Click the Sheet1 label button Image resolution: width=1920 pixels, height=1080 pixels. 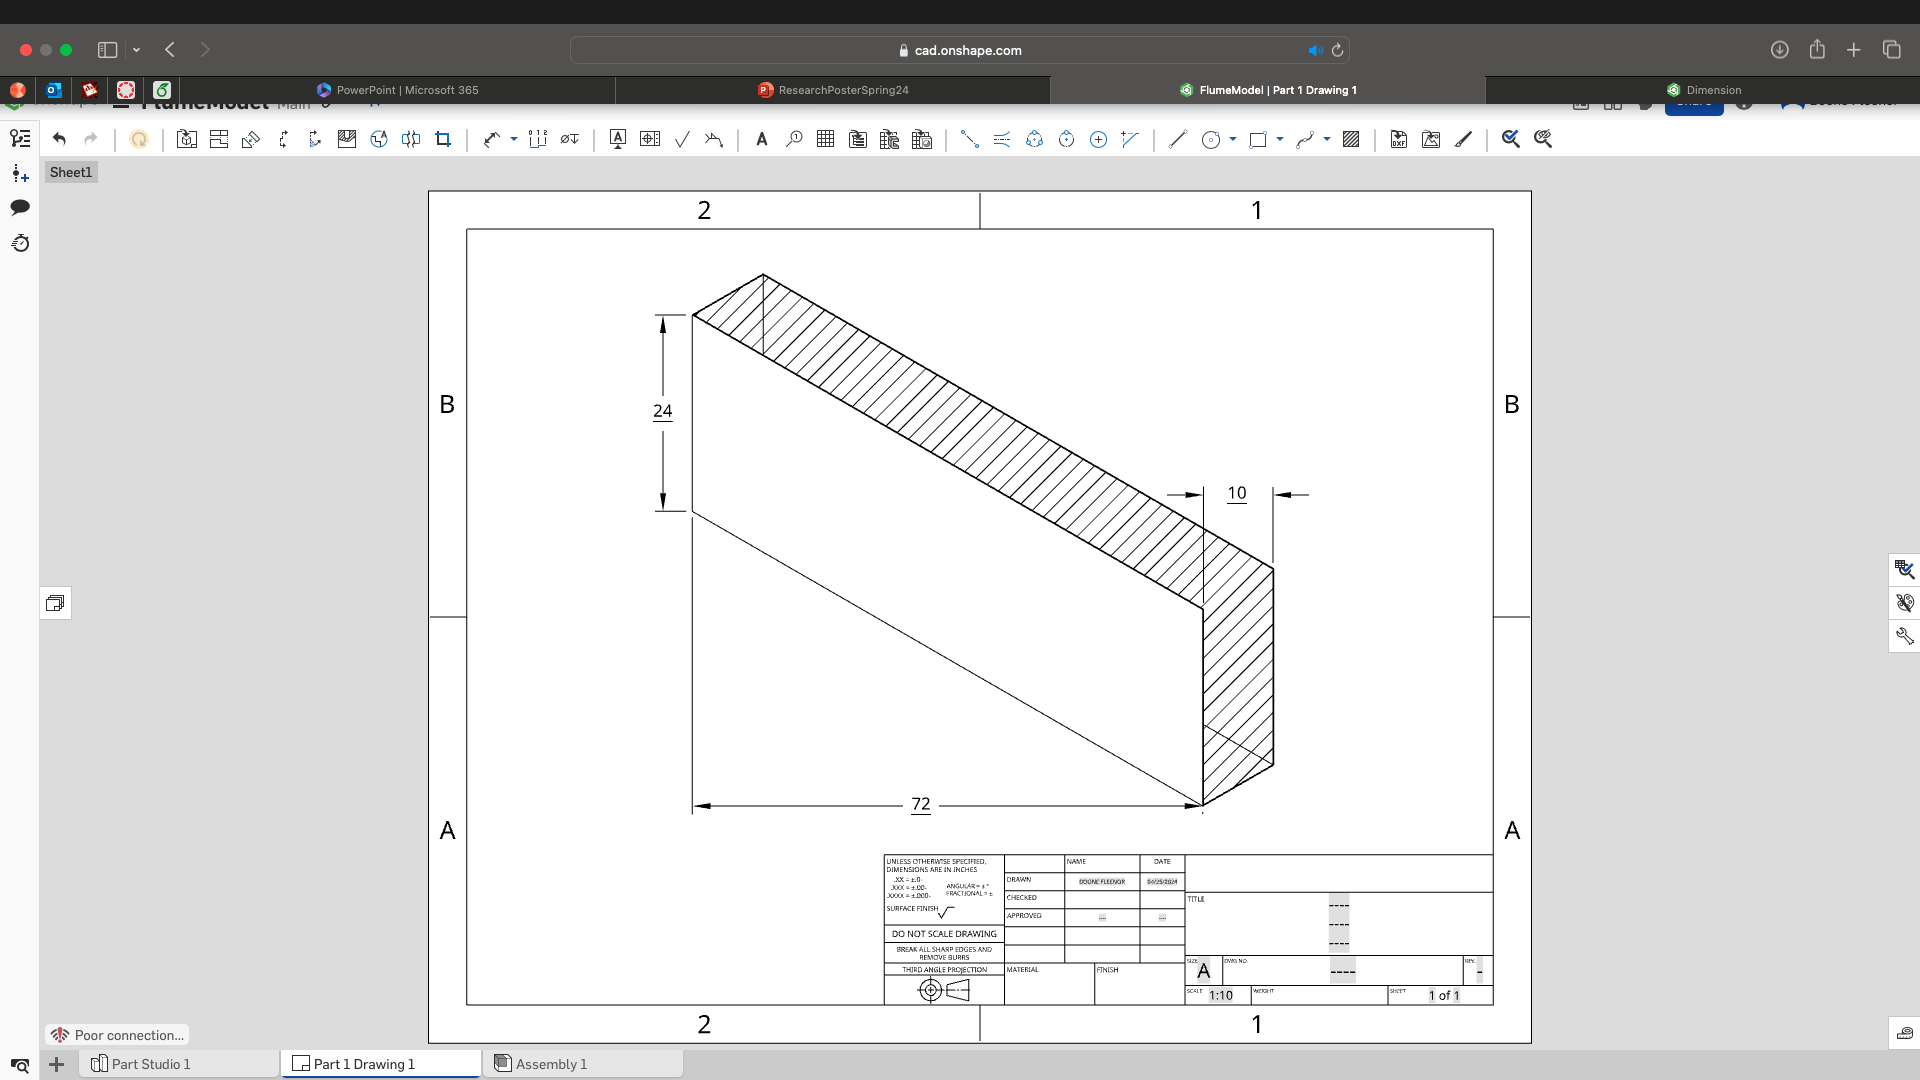coord(71,172)
